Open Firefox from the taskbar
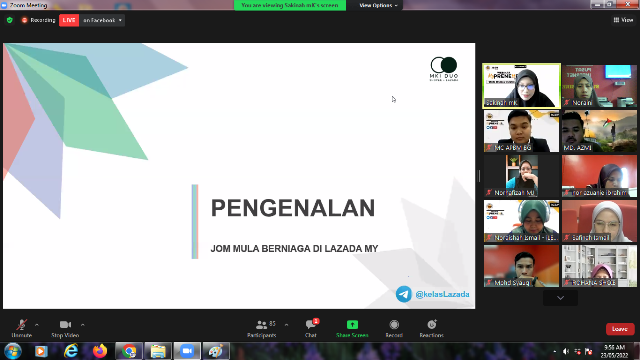The image size is (640, 360). tap(100, 351)
